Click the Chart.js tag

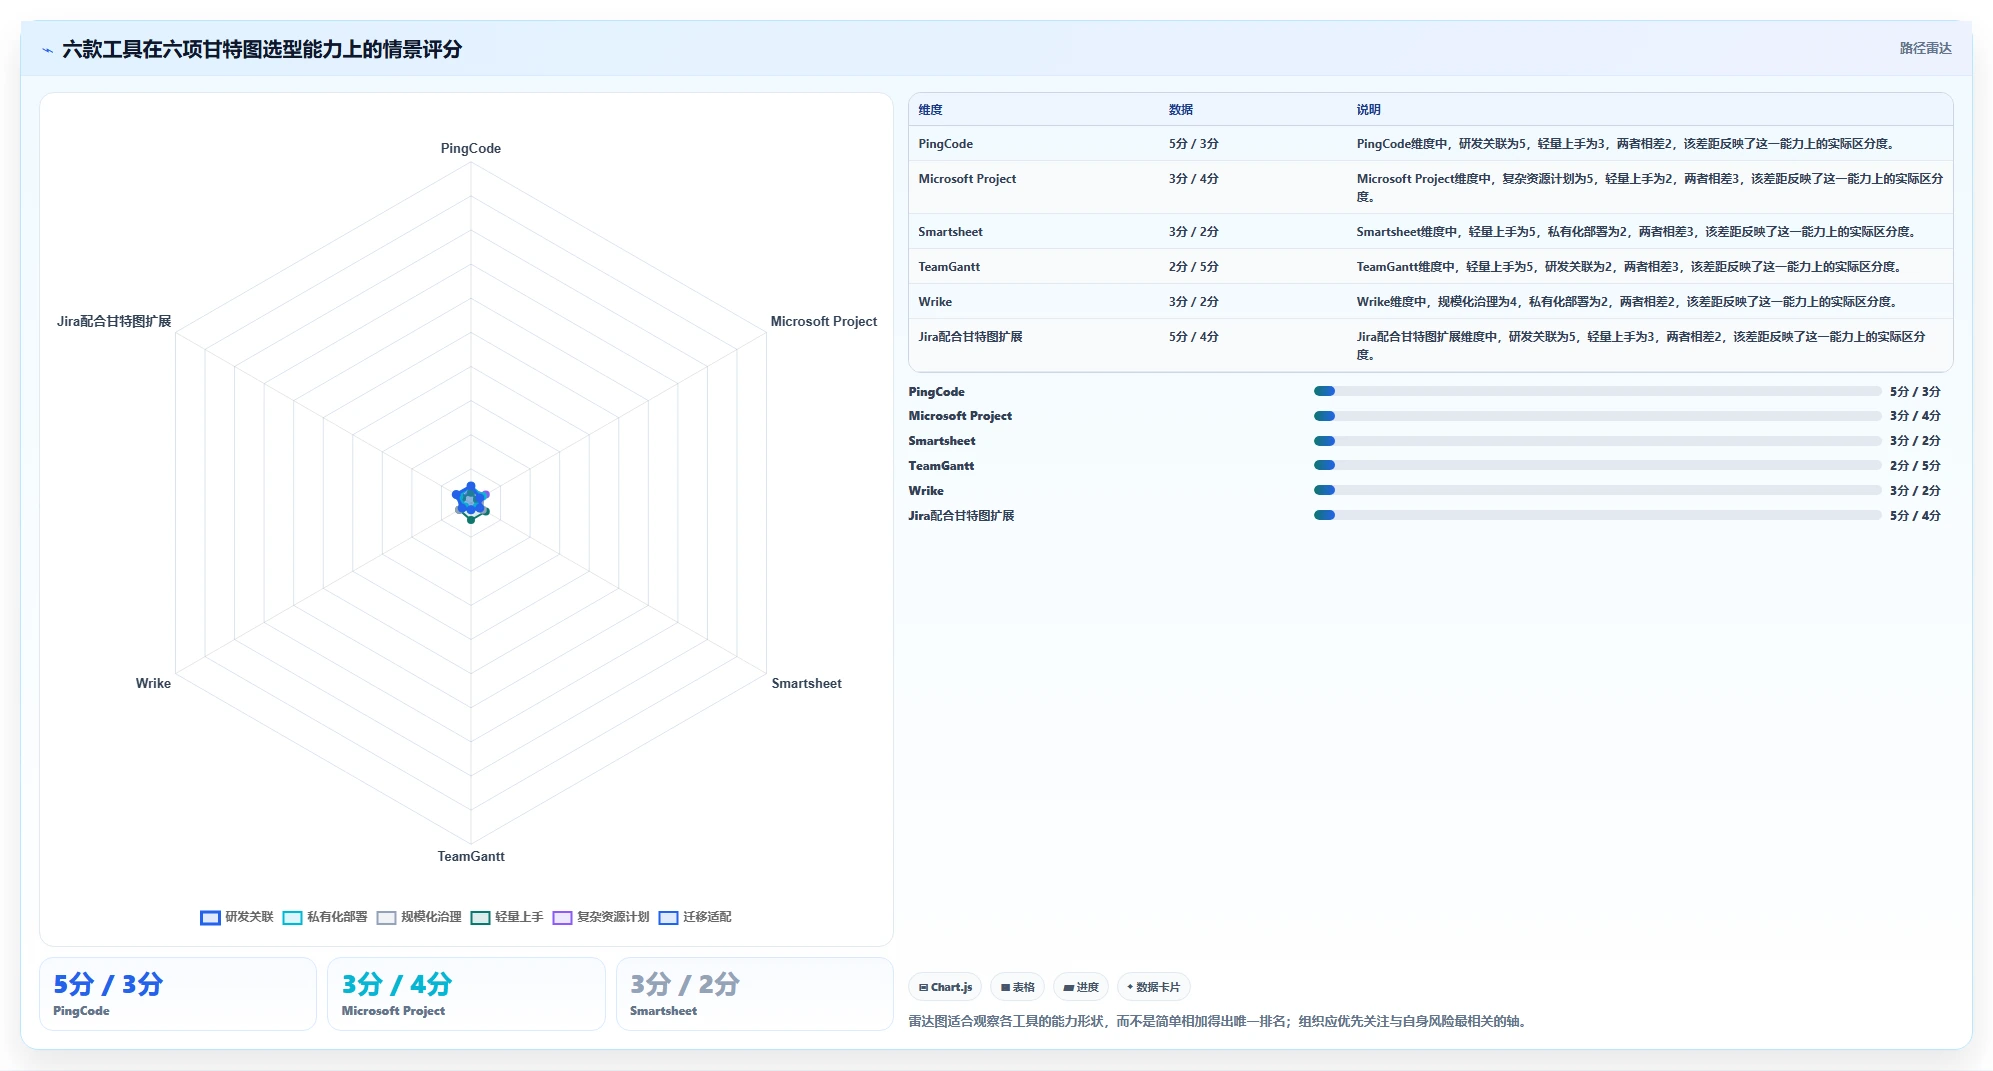pyautogui.click(x=945, y=987)
